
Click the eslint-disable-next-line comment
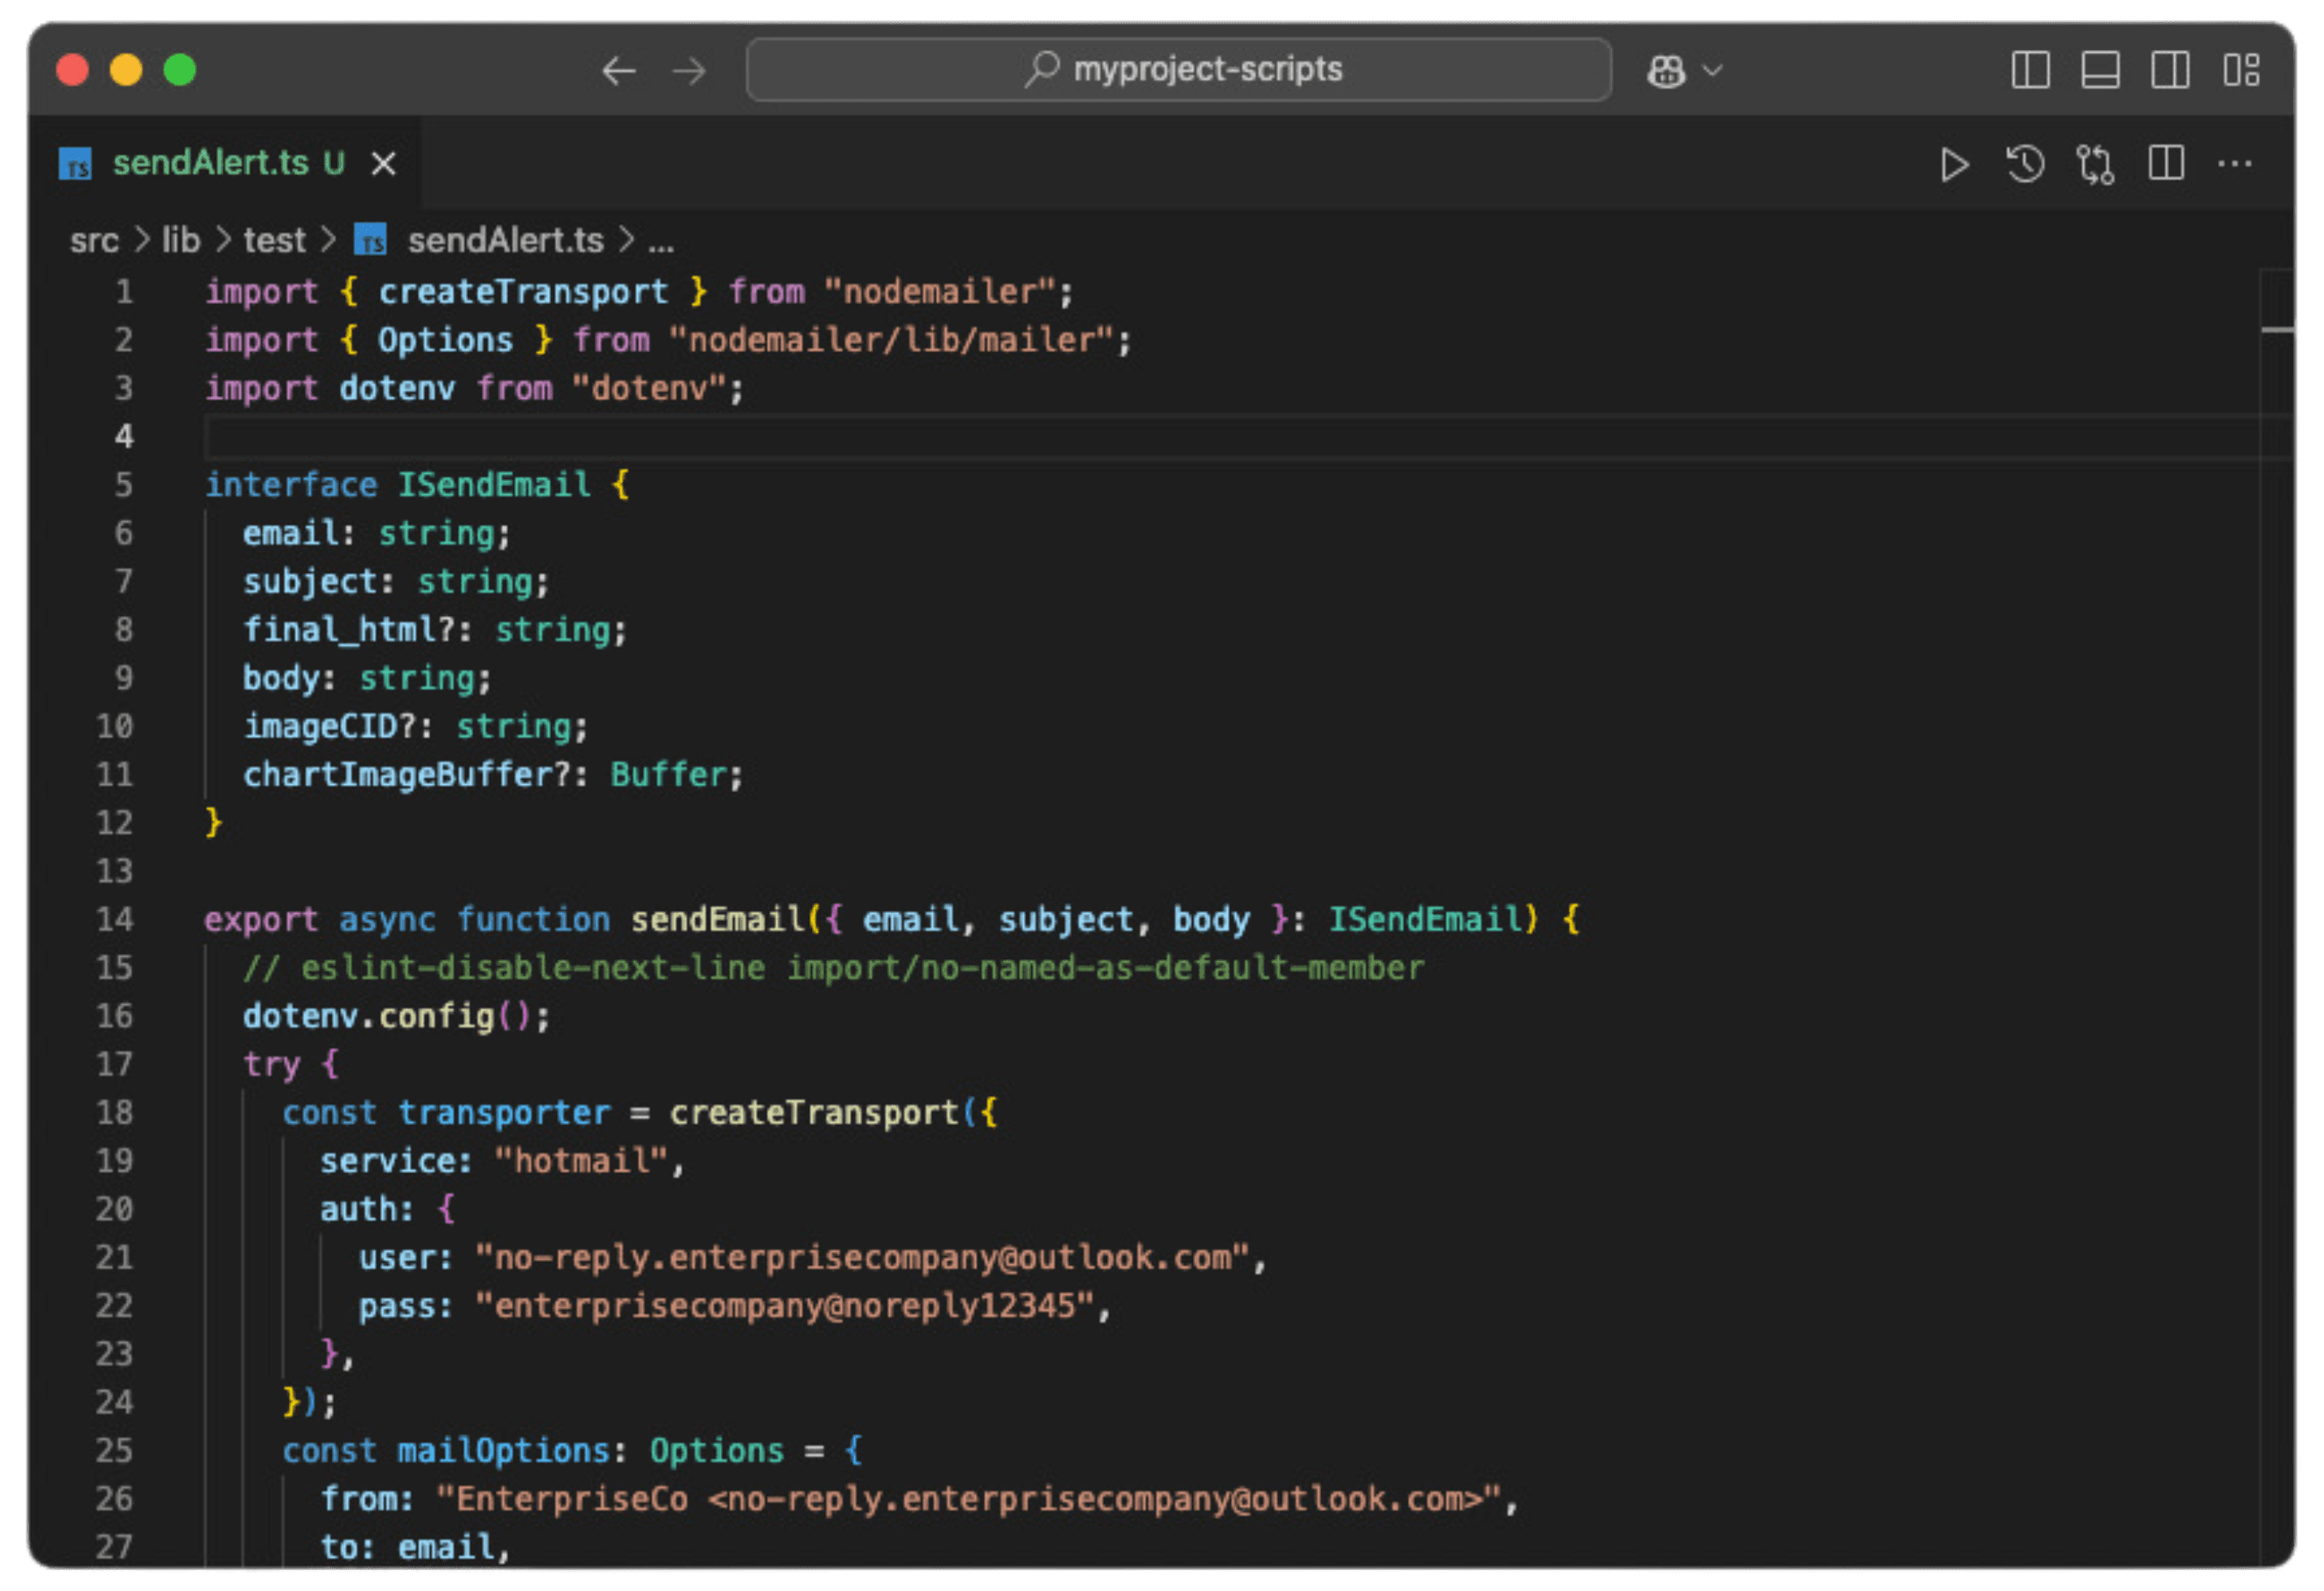833,968
